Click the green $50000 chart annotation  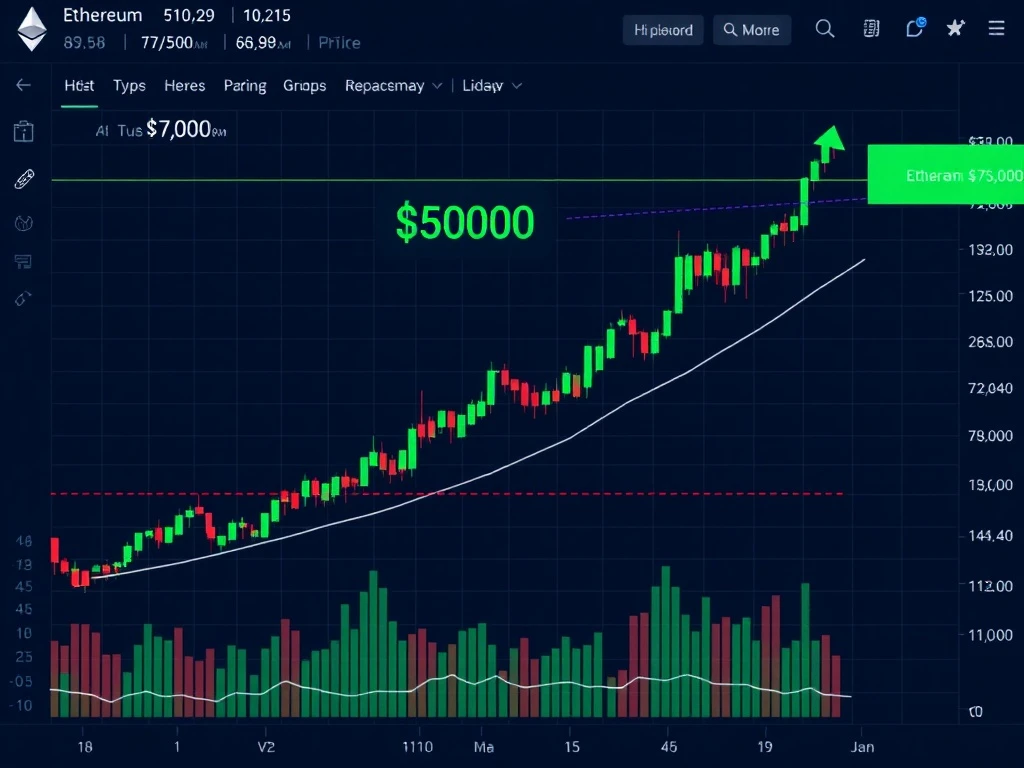coord(465,223)
